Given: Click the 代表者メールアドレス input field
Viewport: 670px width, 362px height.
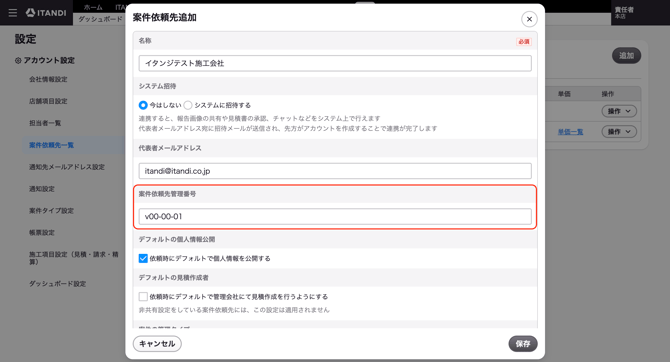Looking at the screenshot, I should [x=335, y=171].
